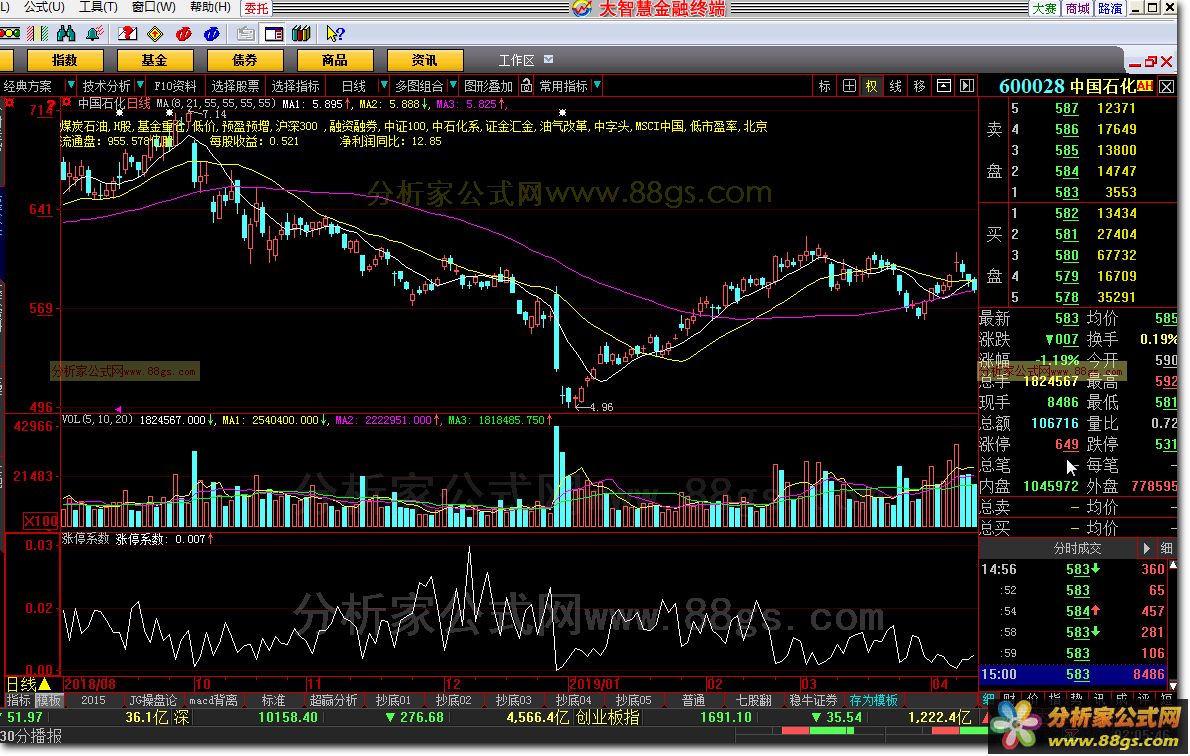
Task: Click the crosshair grid icon
Action: point(849,86)
